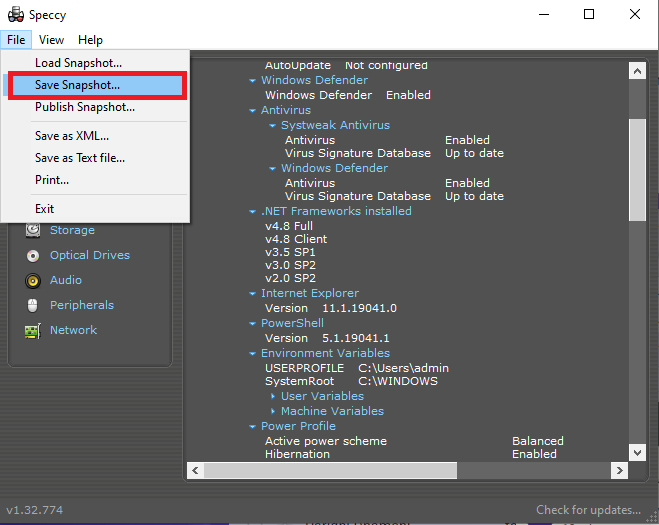This screenshot has width=659, height=525.
Task: Click the horizontal scrollbar left arrow
Action: tap(195, 470)
